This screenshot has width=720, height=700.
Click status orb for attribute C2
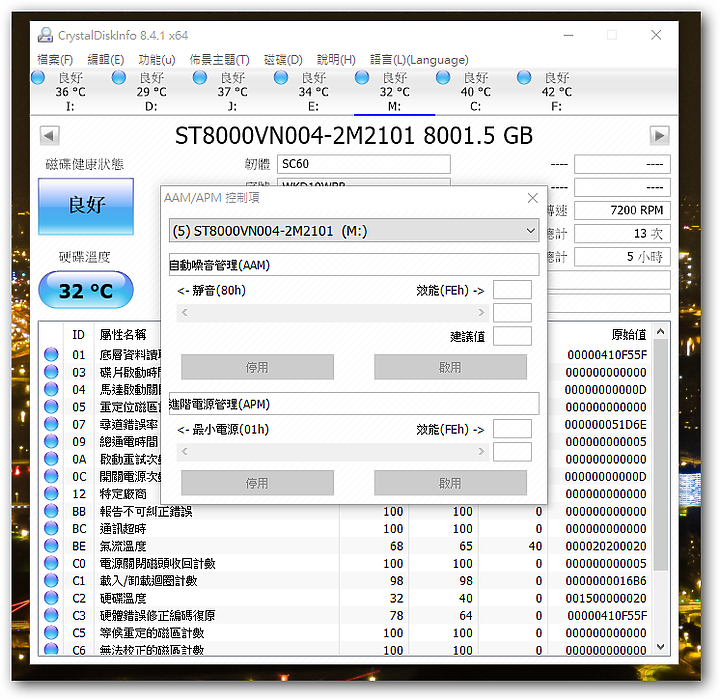[x=51, y=598]
